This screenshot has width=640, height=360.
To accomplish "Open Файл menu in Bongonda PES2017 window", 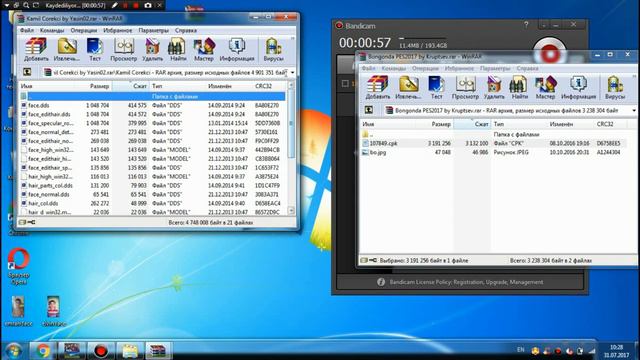I will pyautogui.click(x=368, y=68).
